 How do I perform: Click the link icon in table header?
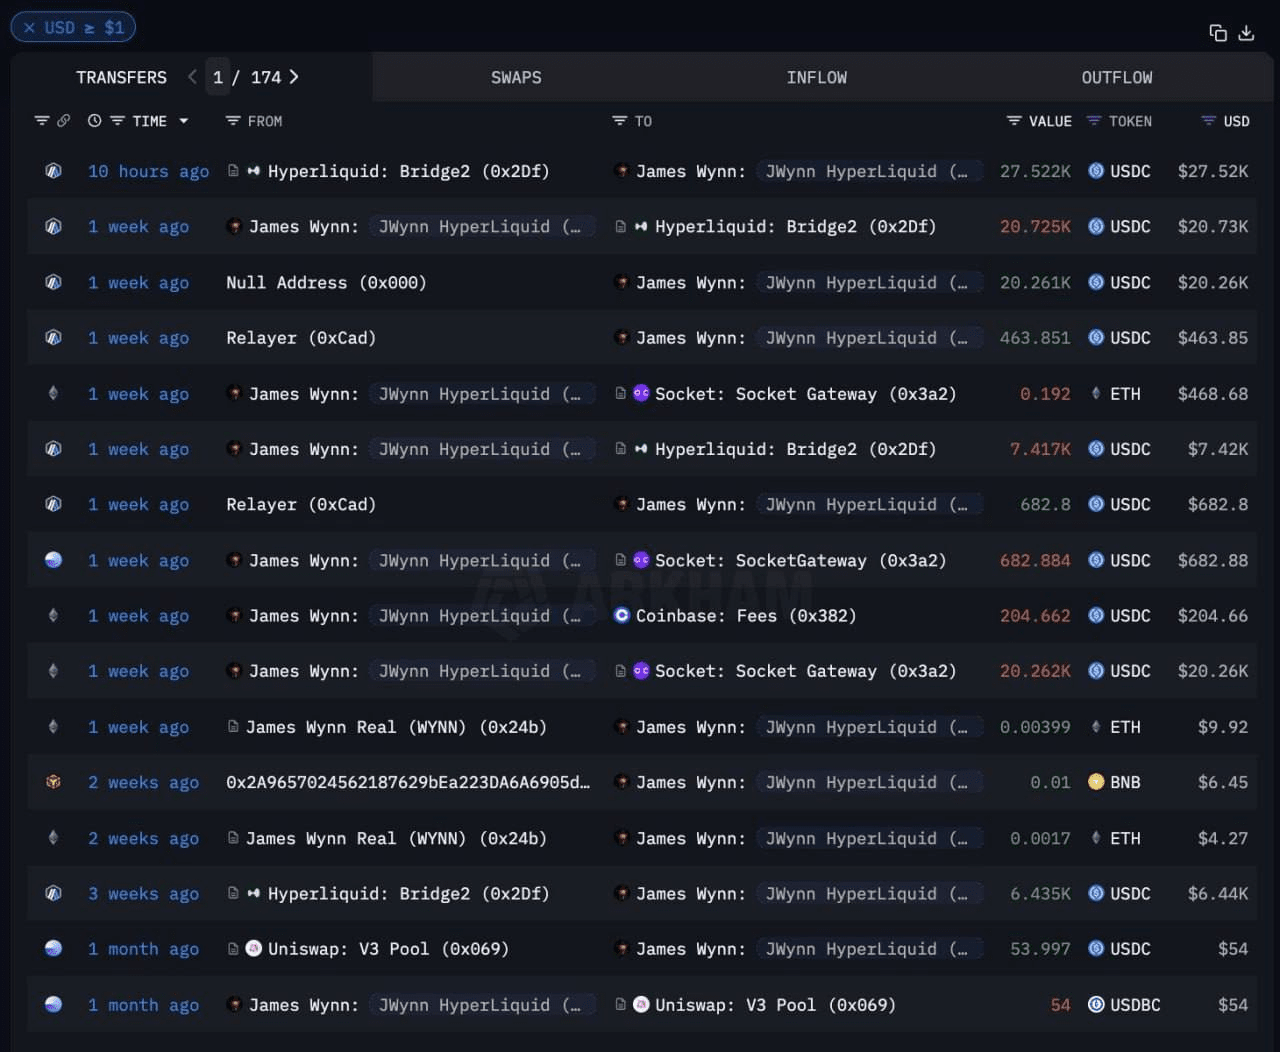(63, 121)
